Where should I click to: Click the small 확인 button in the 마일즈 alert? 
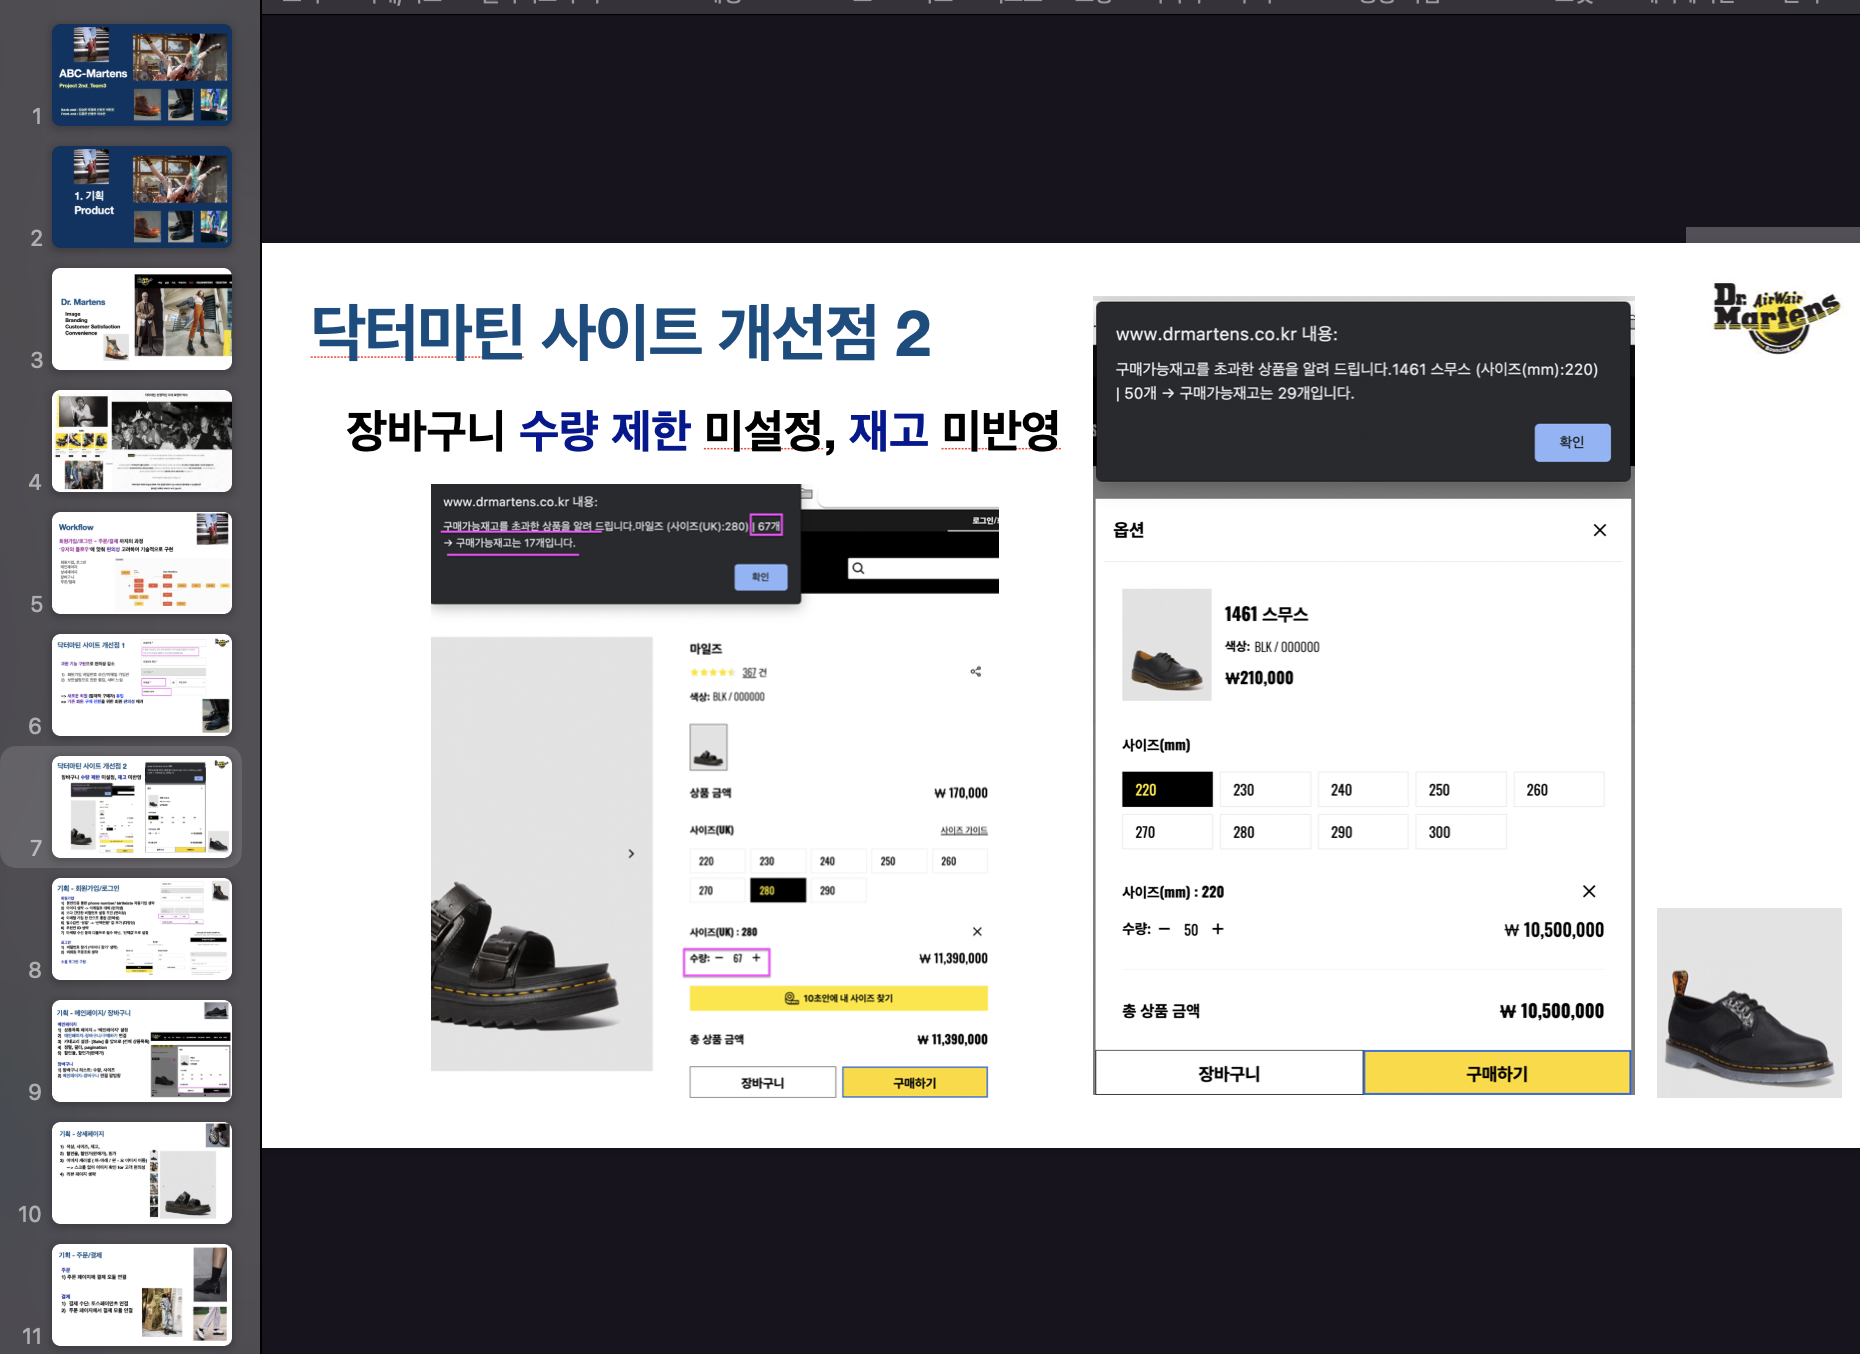coord(760,577)
